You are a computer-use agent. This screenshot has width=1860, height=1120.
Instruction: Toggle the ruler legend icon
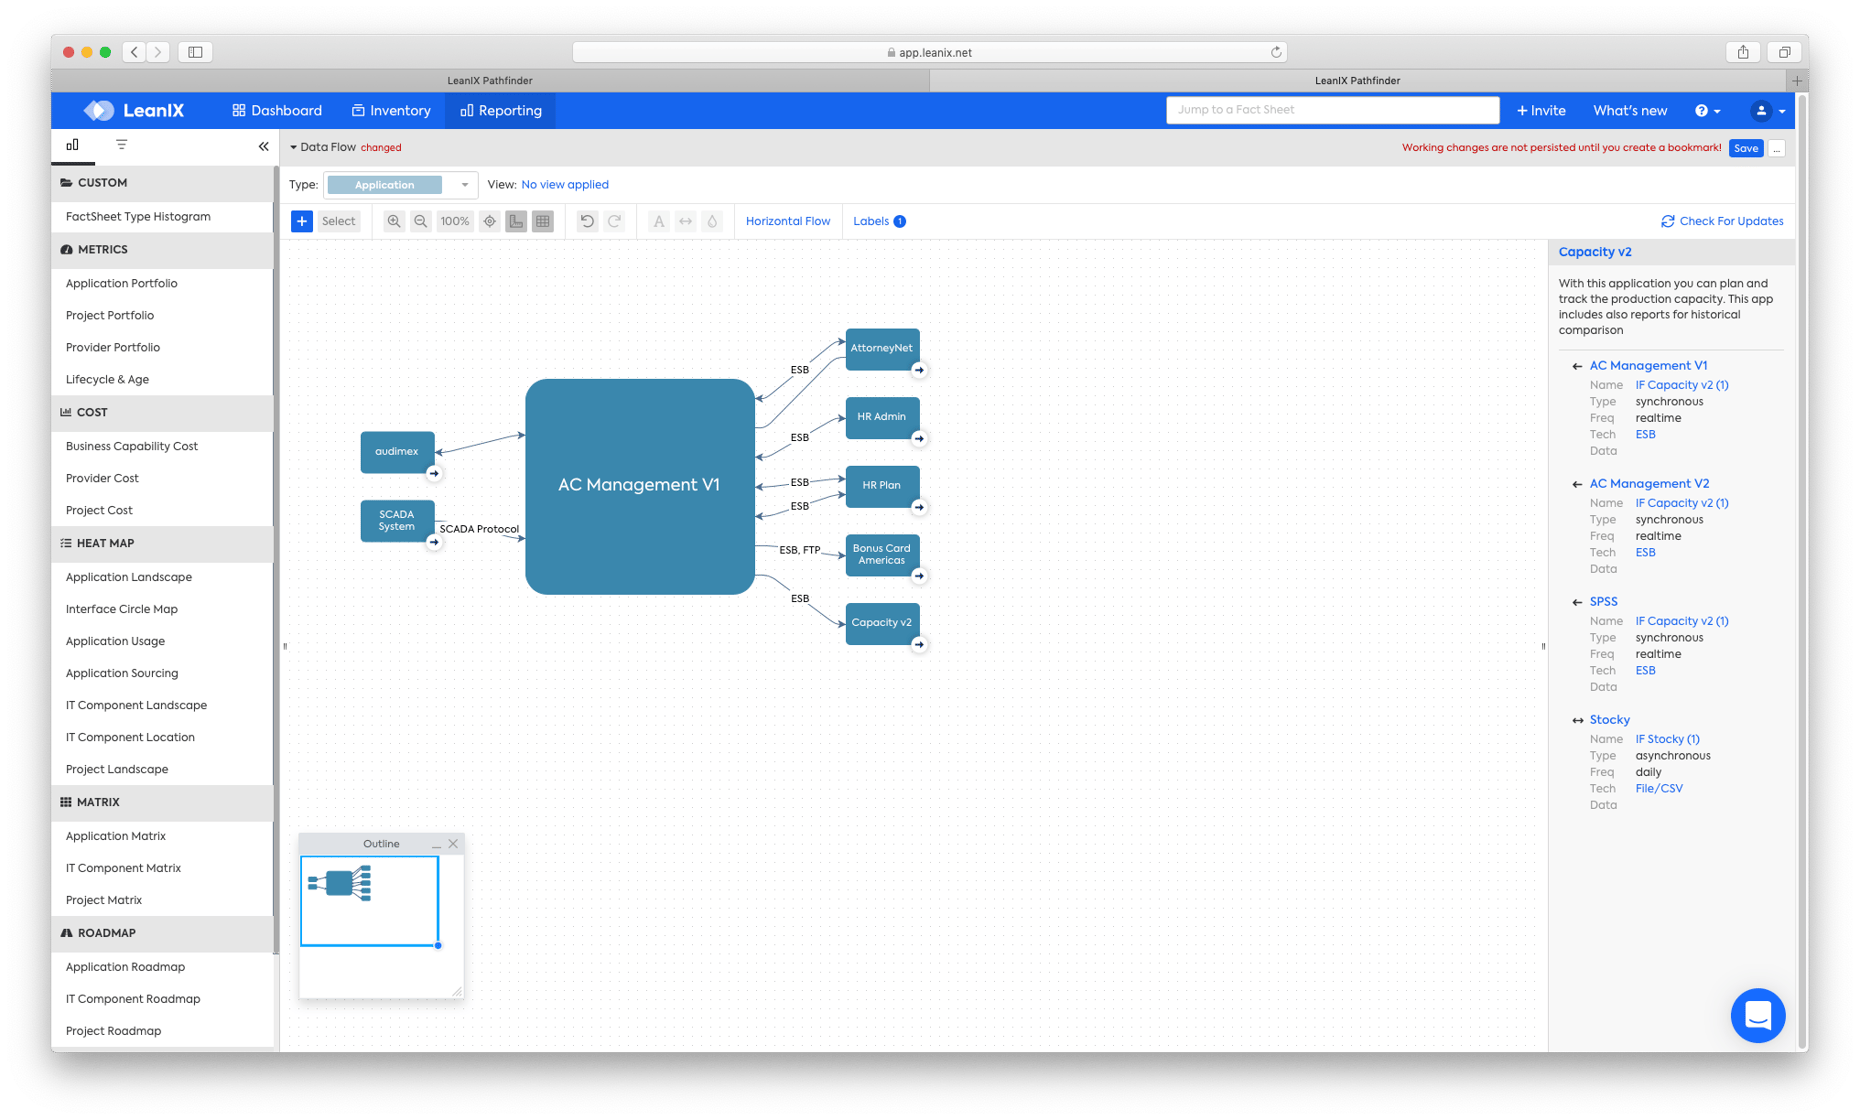(x=516, y=221)
